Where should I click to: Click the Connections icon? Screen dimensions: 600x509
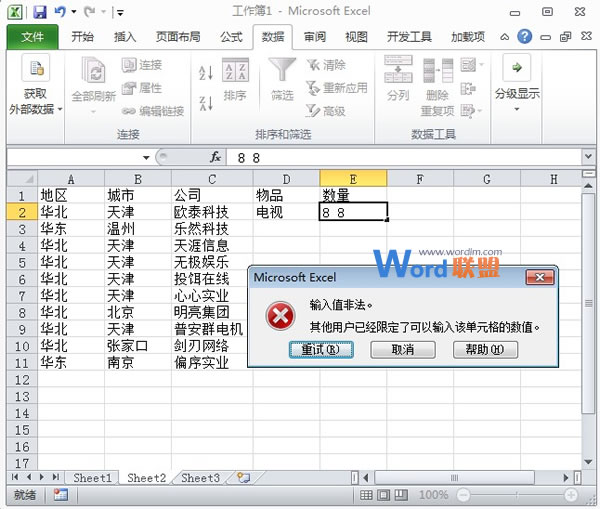129,65
